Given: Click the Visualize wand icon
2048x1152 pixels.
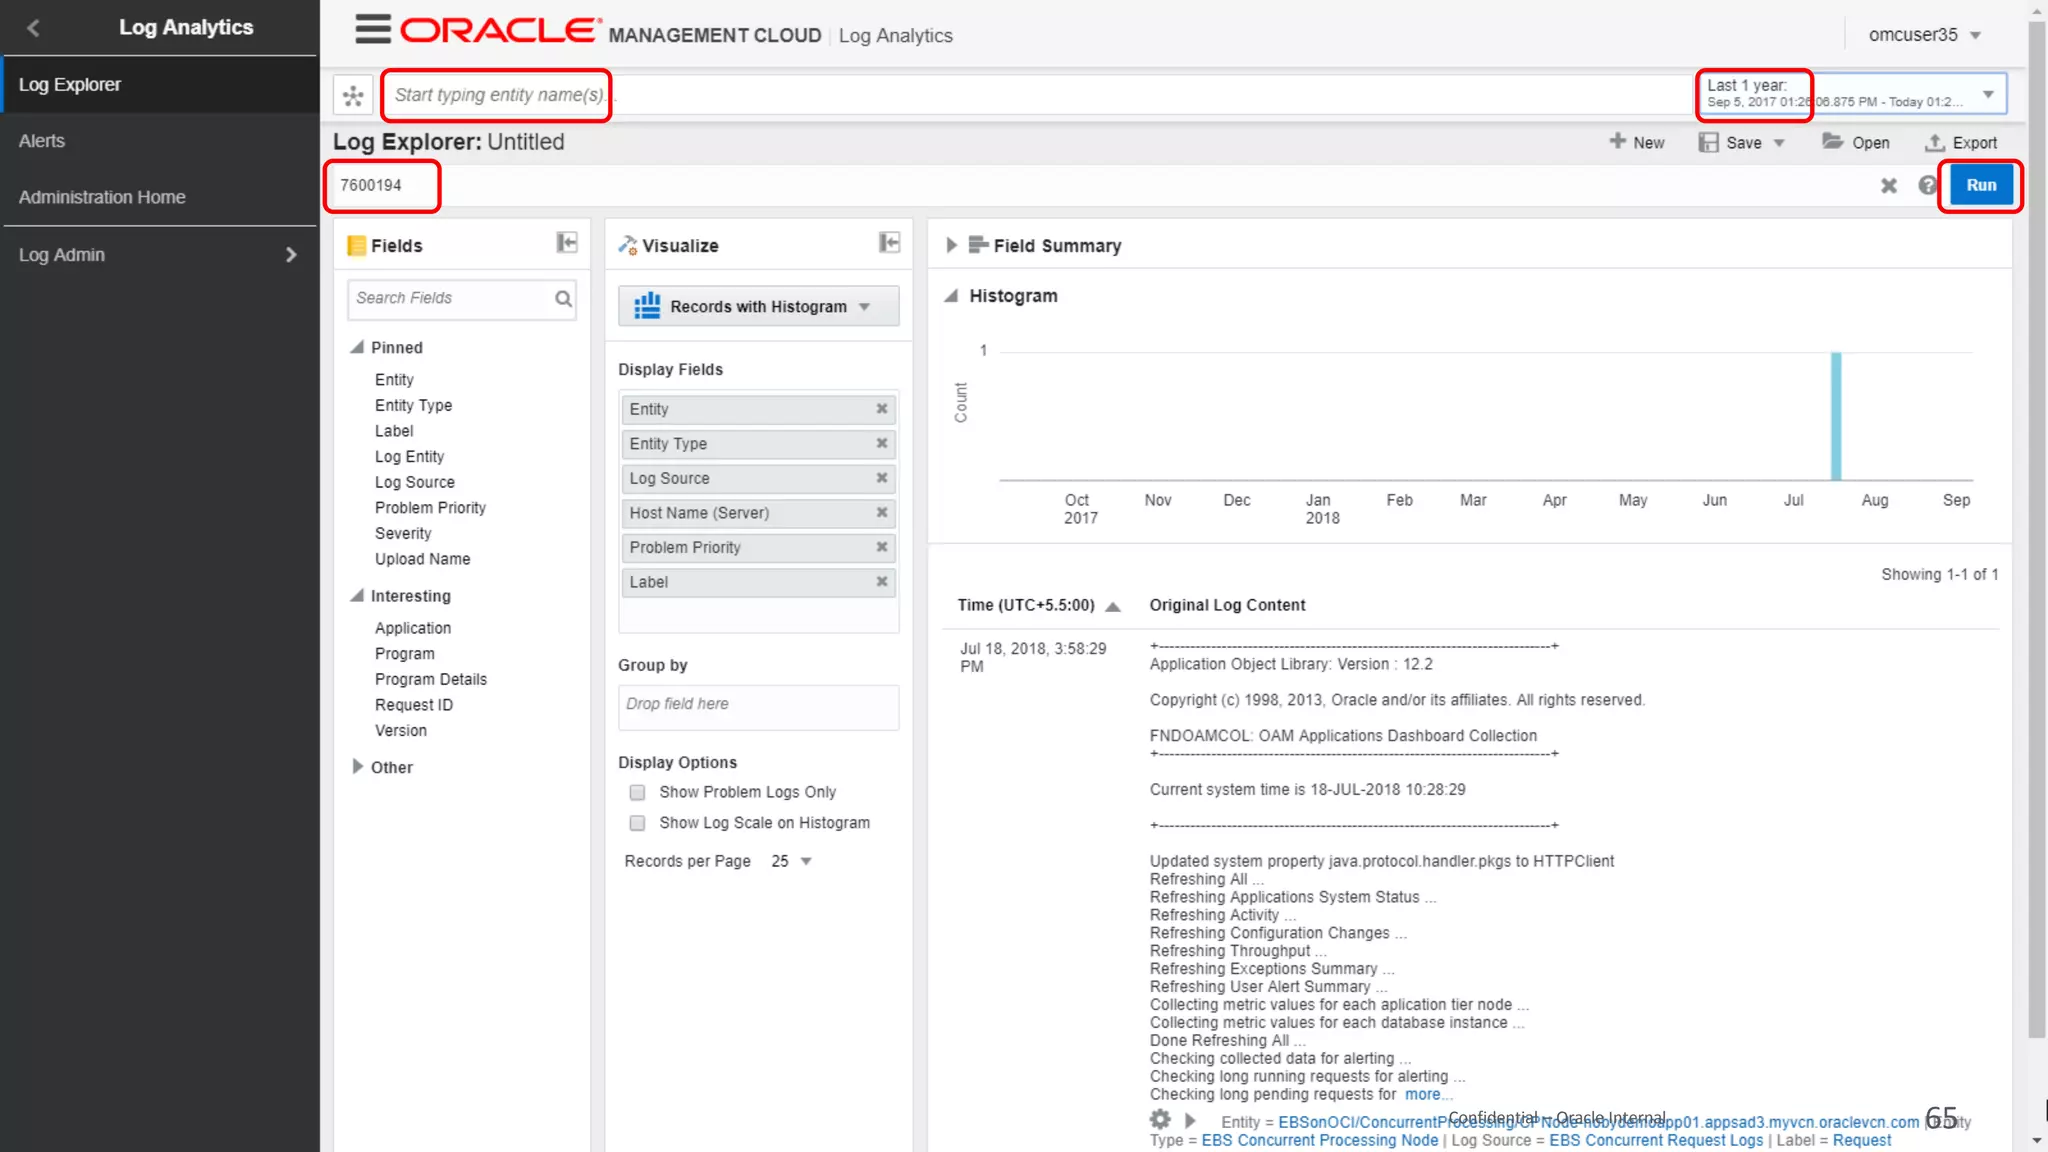Looking at the screenshot, I should (x=627, y=245).
